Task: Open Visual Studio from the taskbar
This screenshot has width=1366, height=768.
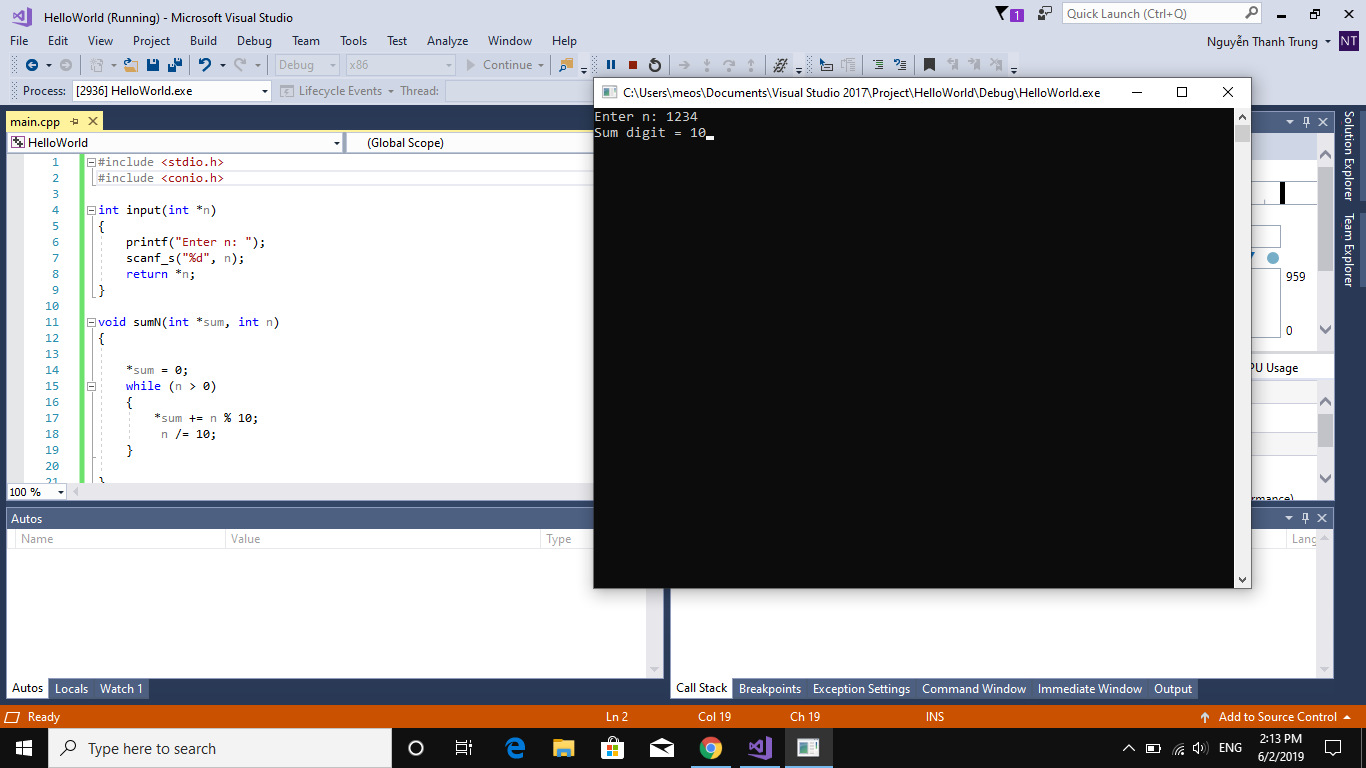Action: click(x=759, y=748)
